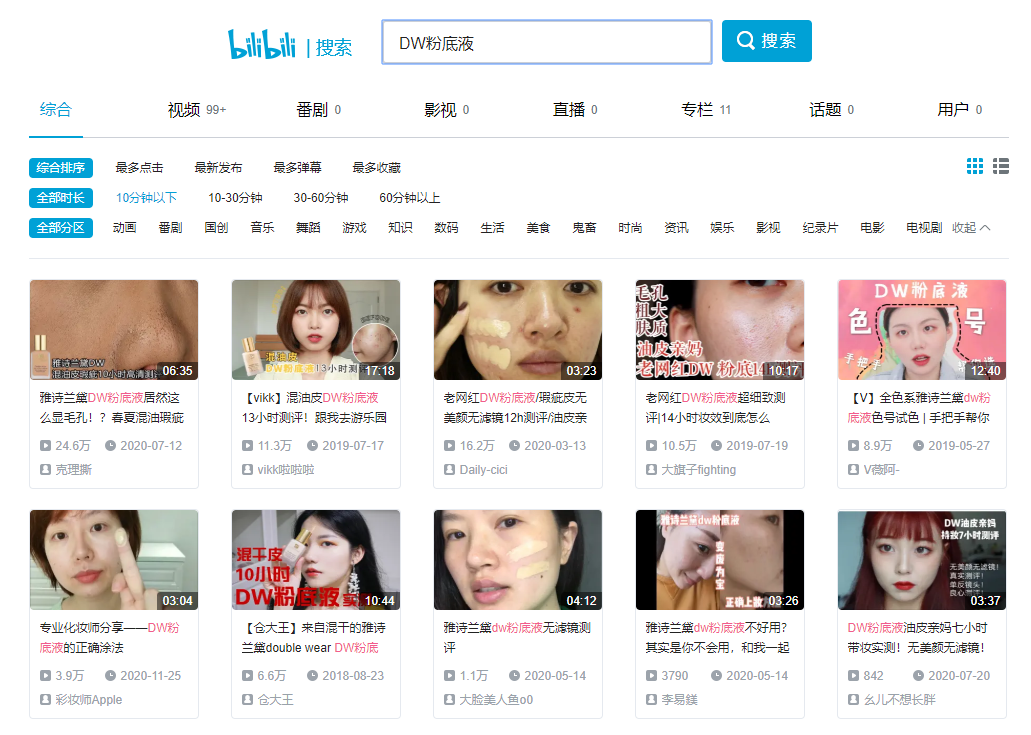Open the 10:17 video thumbnail
1031x735 pixels.
click(720, 330)
